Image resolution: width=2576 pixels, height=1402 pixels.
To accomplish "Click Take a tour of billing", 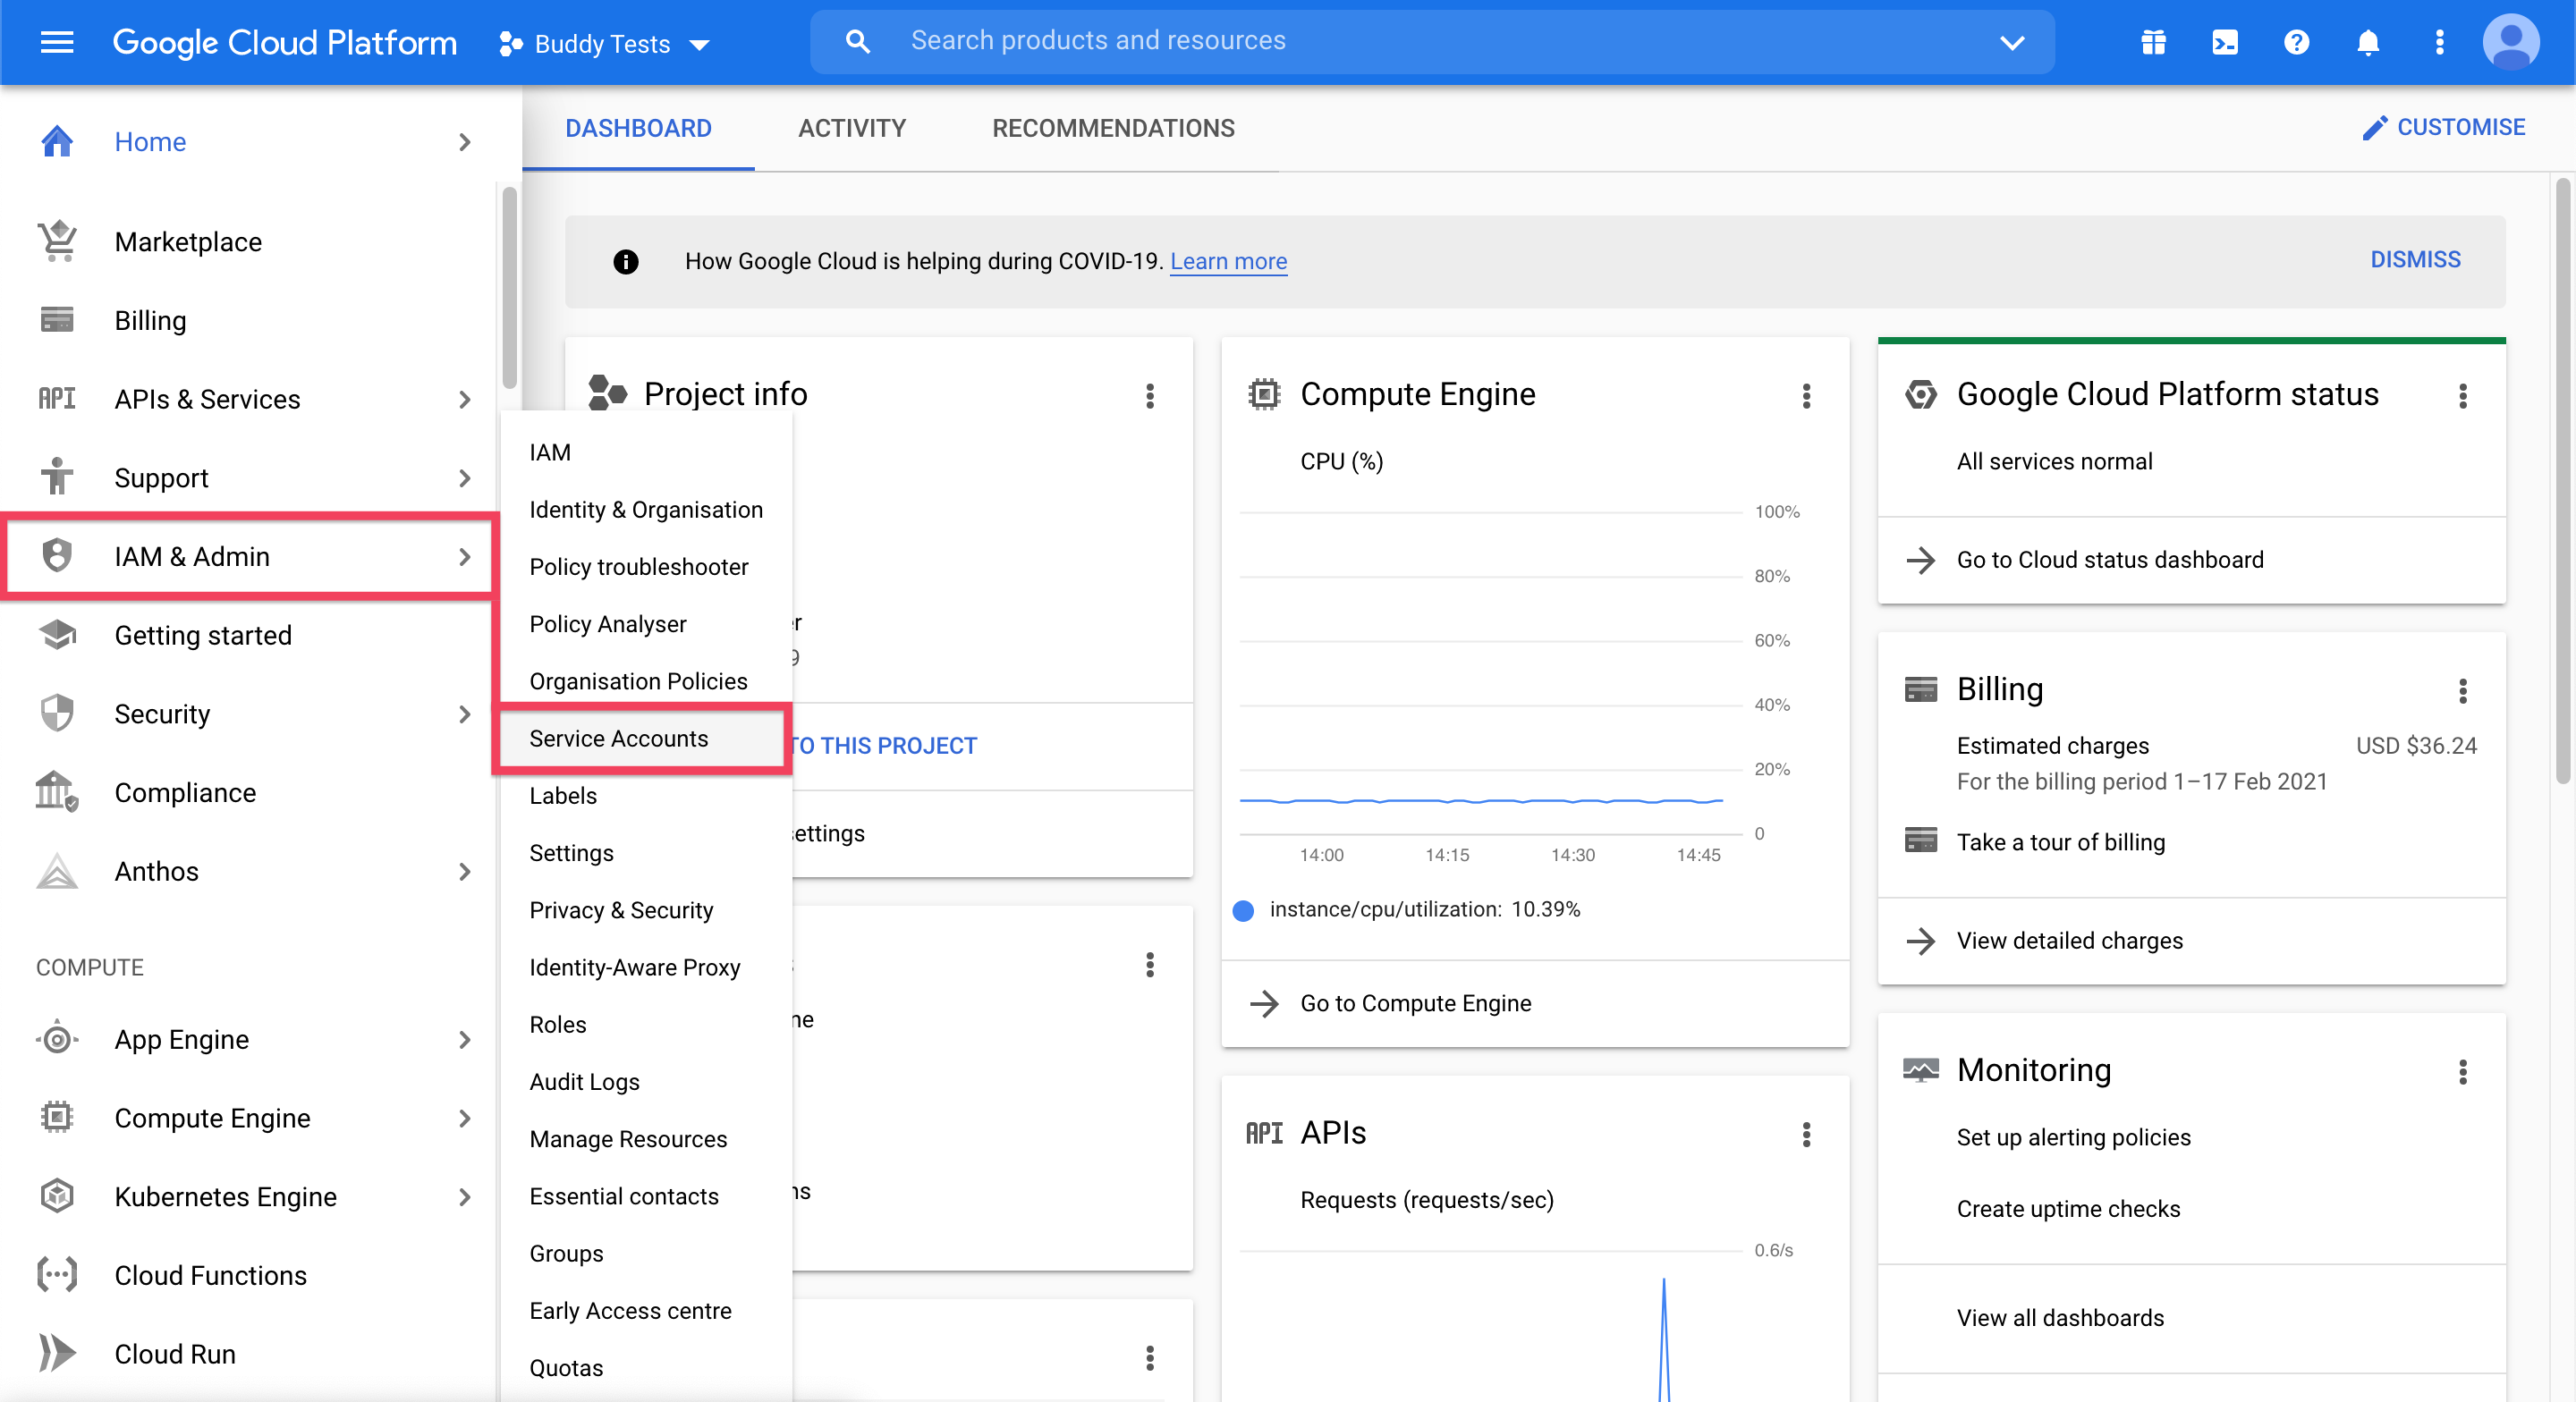I will (2060, 842).
